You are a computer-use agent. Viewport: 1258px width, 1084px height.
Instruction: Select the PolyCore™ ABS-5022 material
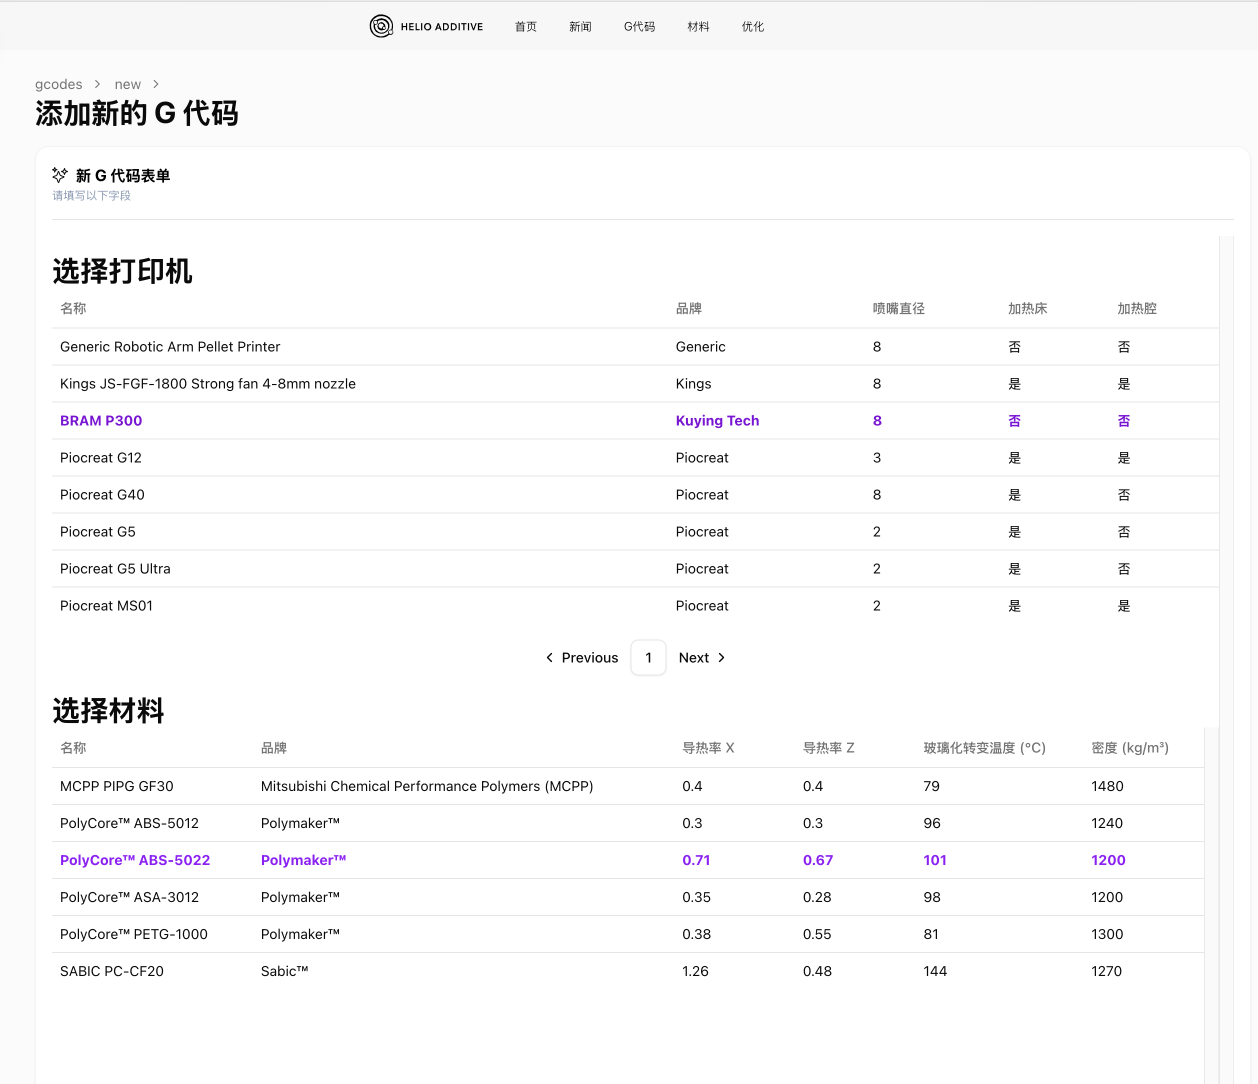(x=628, y=860)
